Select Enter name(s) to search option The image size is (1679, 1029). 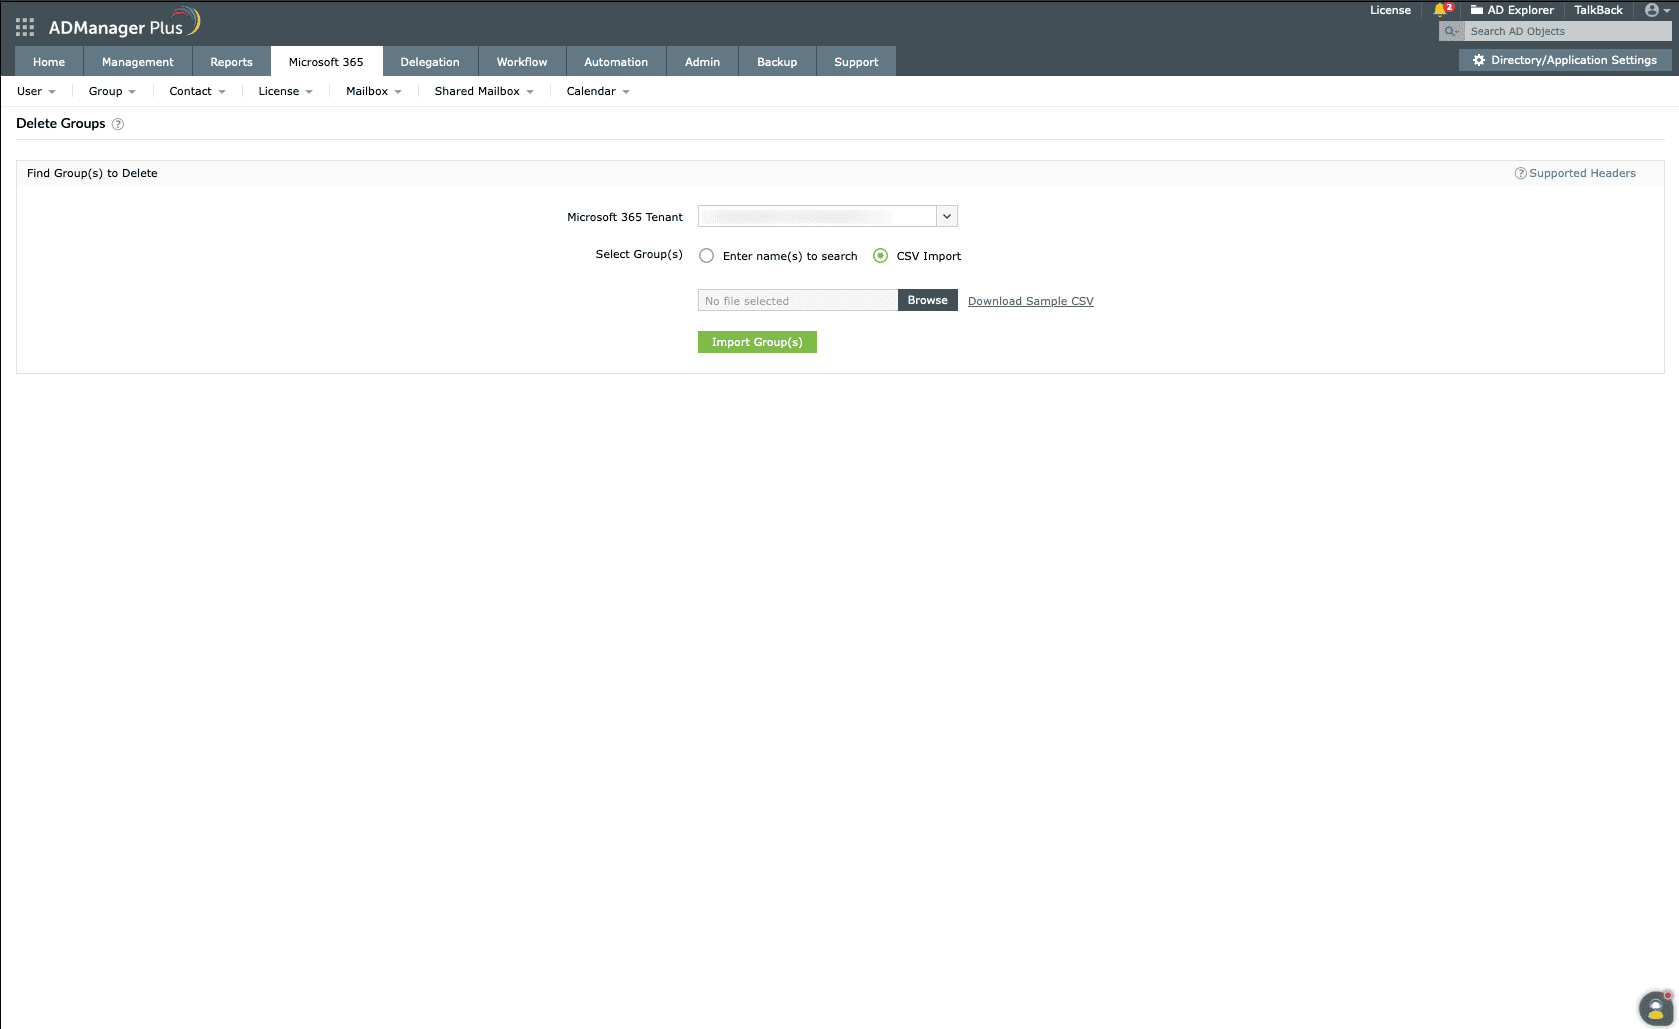[x=707, y=256]
